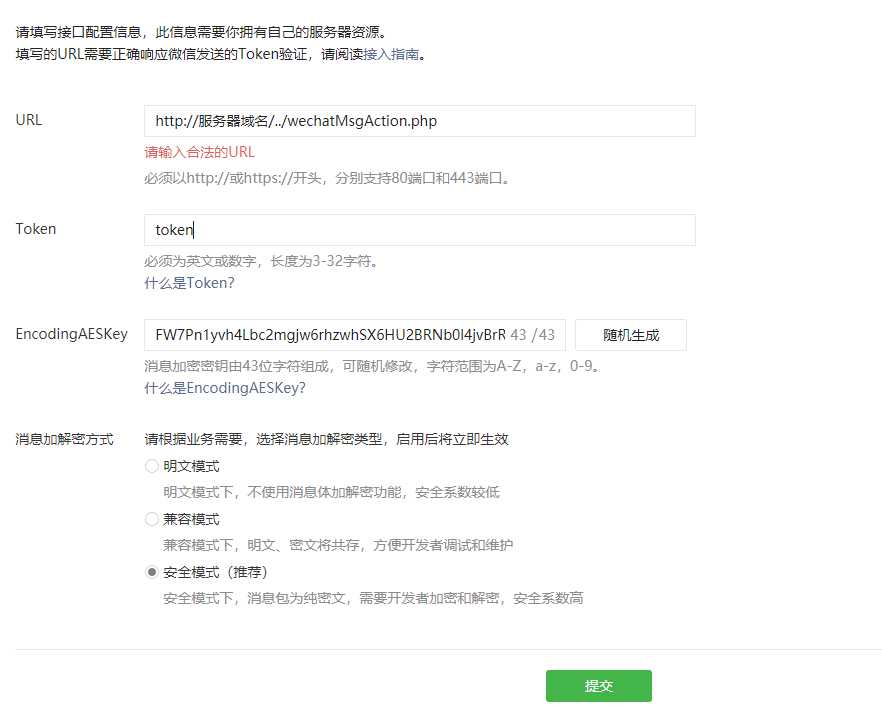This screenshot has width=882, height=709.
Task: Select the 安全模式（推荐）secure mode radio button
Action: coord(152,572)
